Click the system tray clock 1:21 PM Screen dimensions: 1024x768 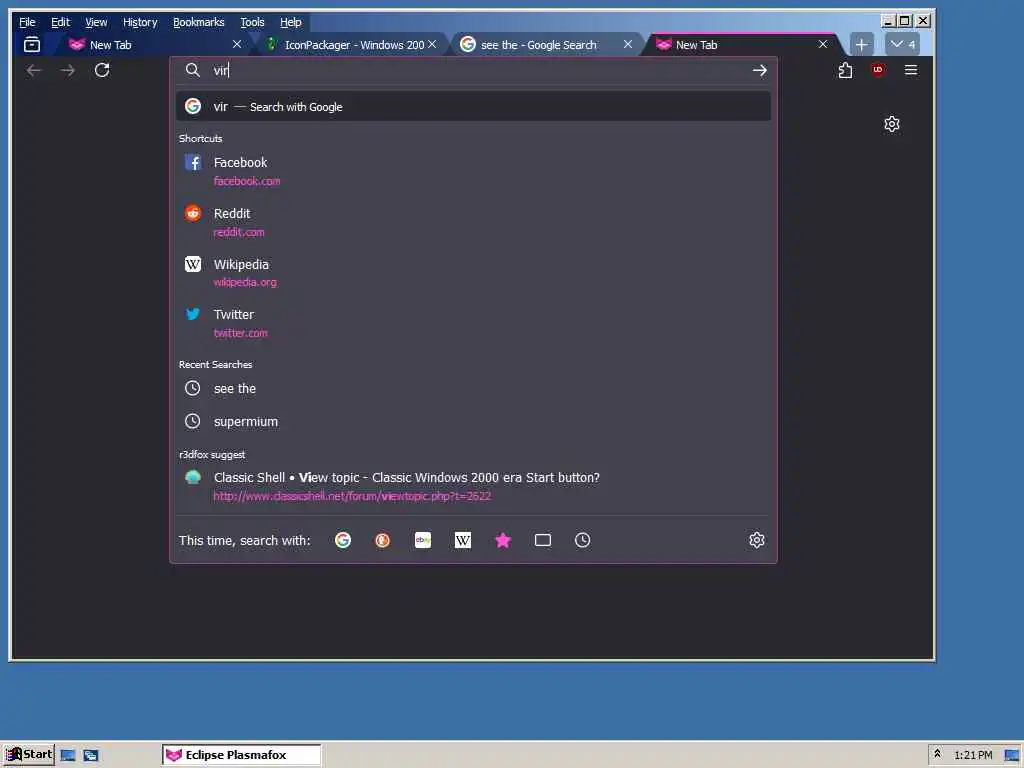[x=973, y=756]
